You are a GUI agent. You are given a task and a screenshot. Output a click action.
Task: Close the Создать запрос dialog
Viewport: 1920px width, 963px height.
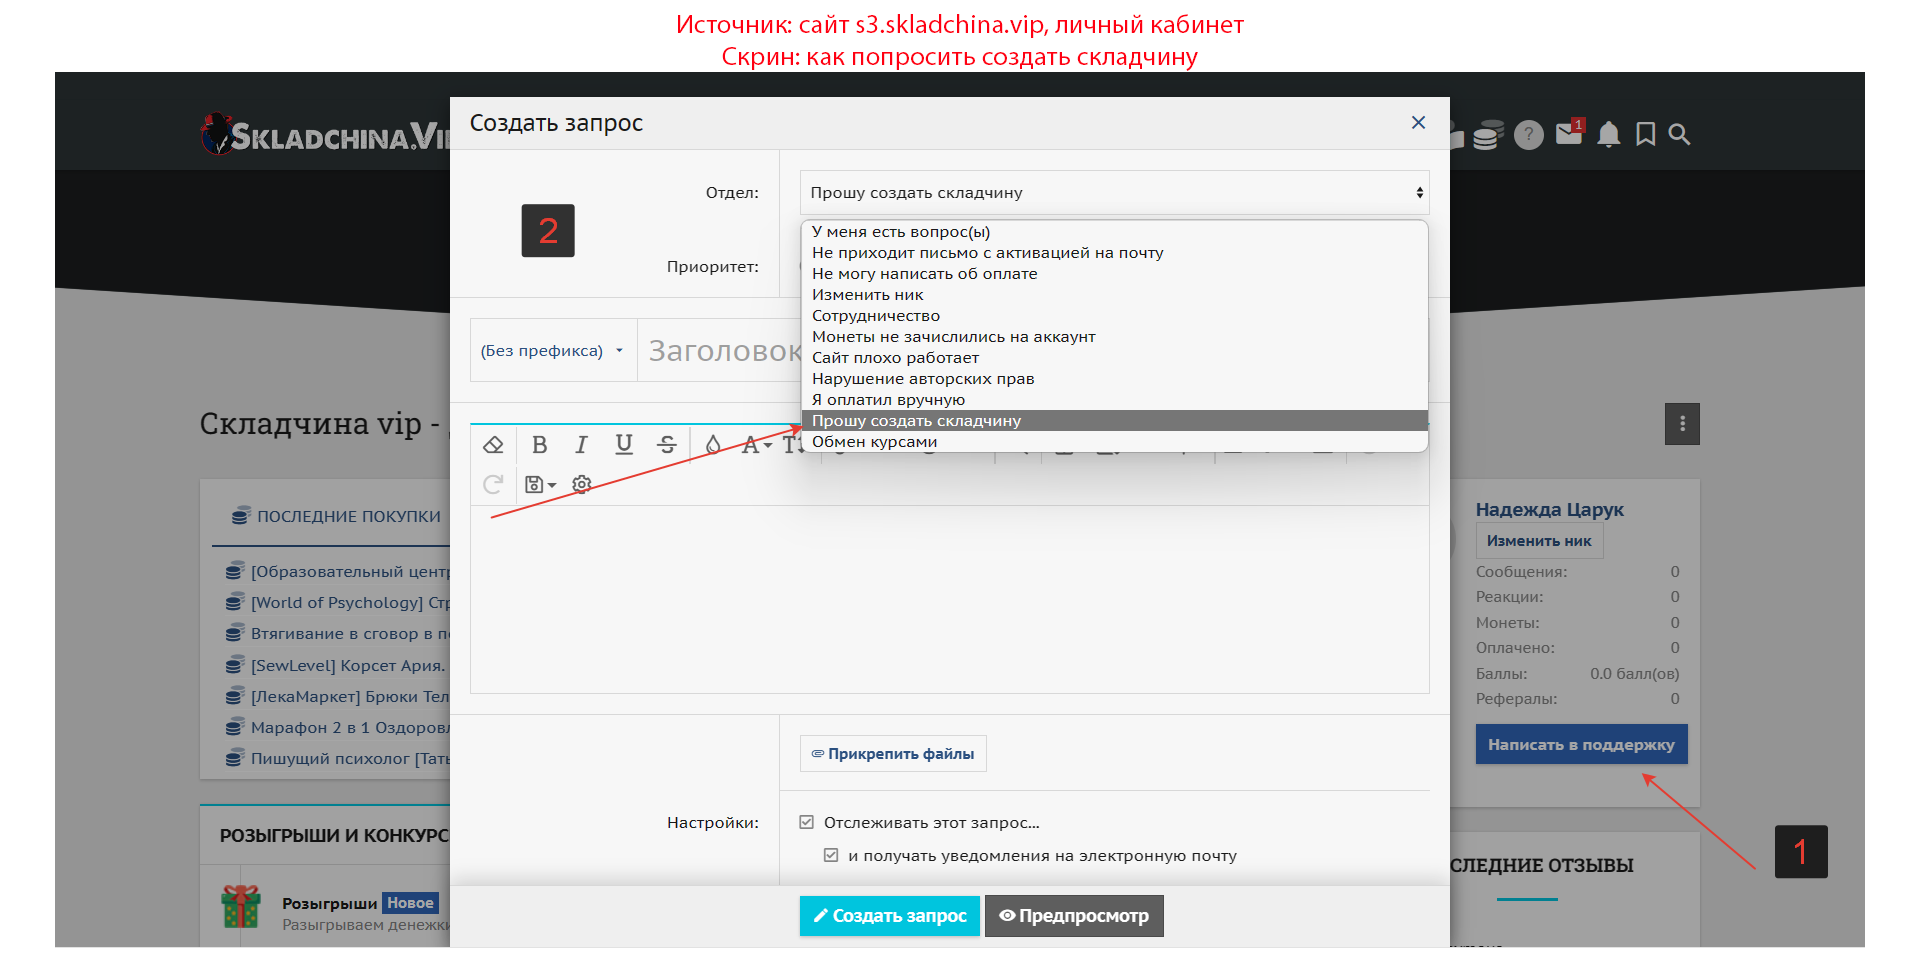point(1418,122)
